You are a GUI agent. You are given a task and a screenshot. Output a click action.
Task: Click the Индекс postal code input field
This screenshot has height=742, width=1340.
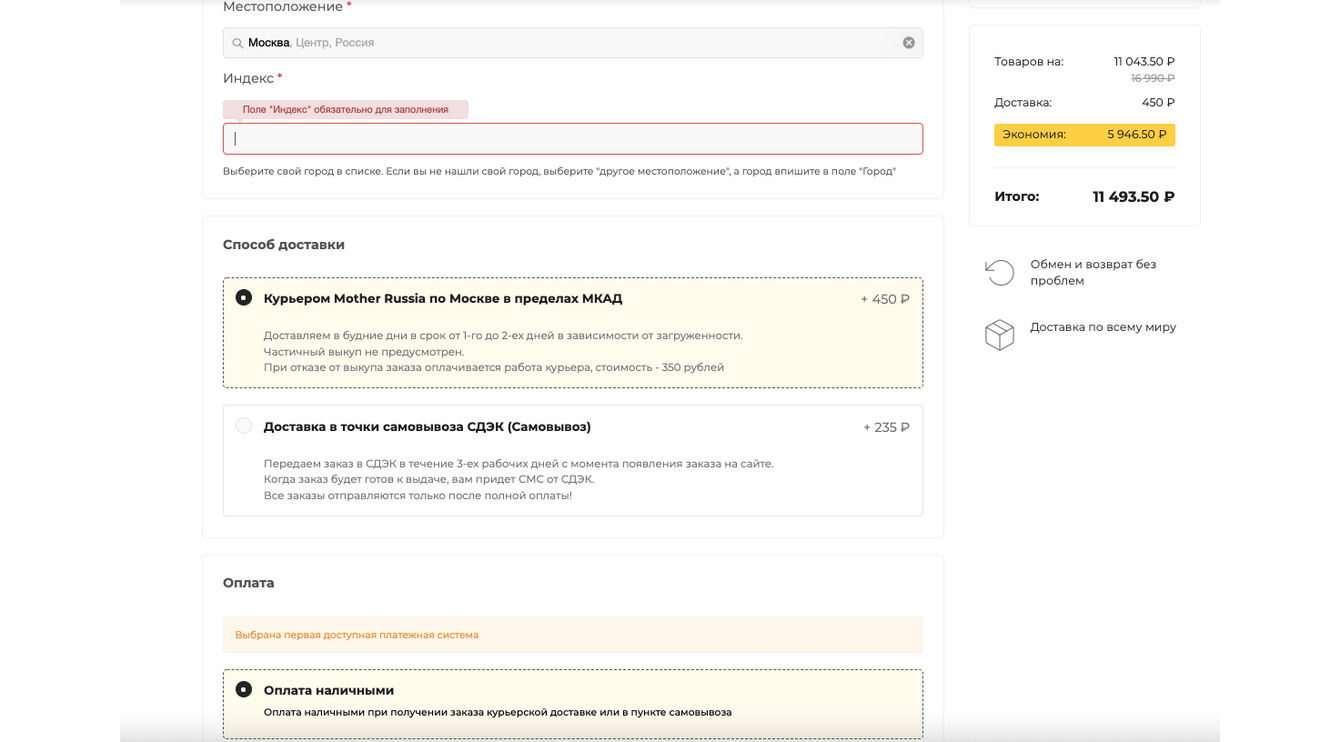click(x=572, y=139)
